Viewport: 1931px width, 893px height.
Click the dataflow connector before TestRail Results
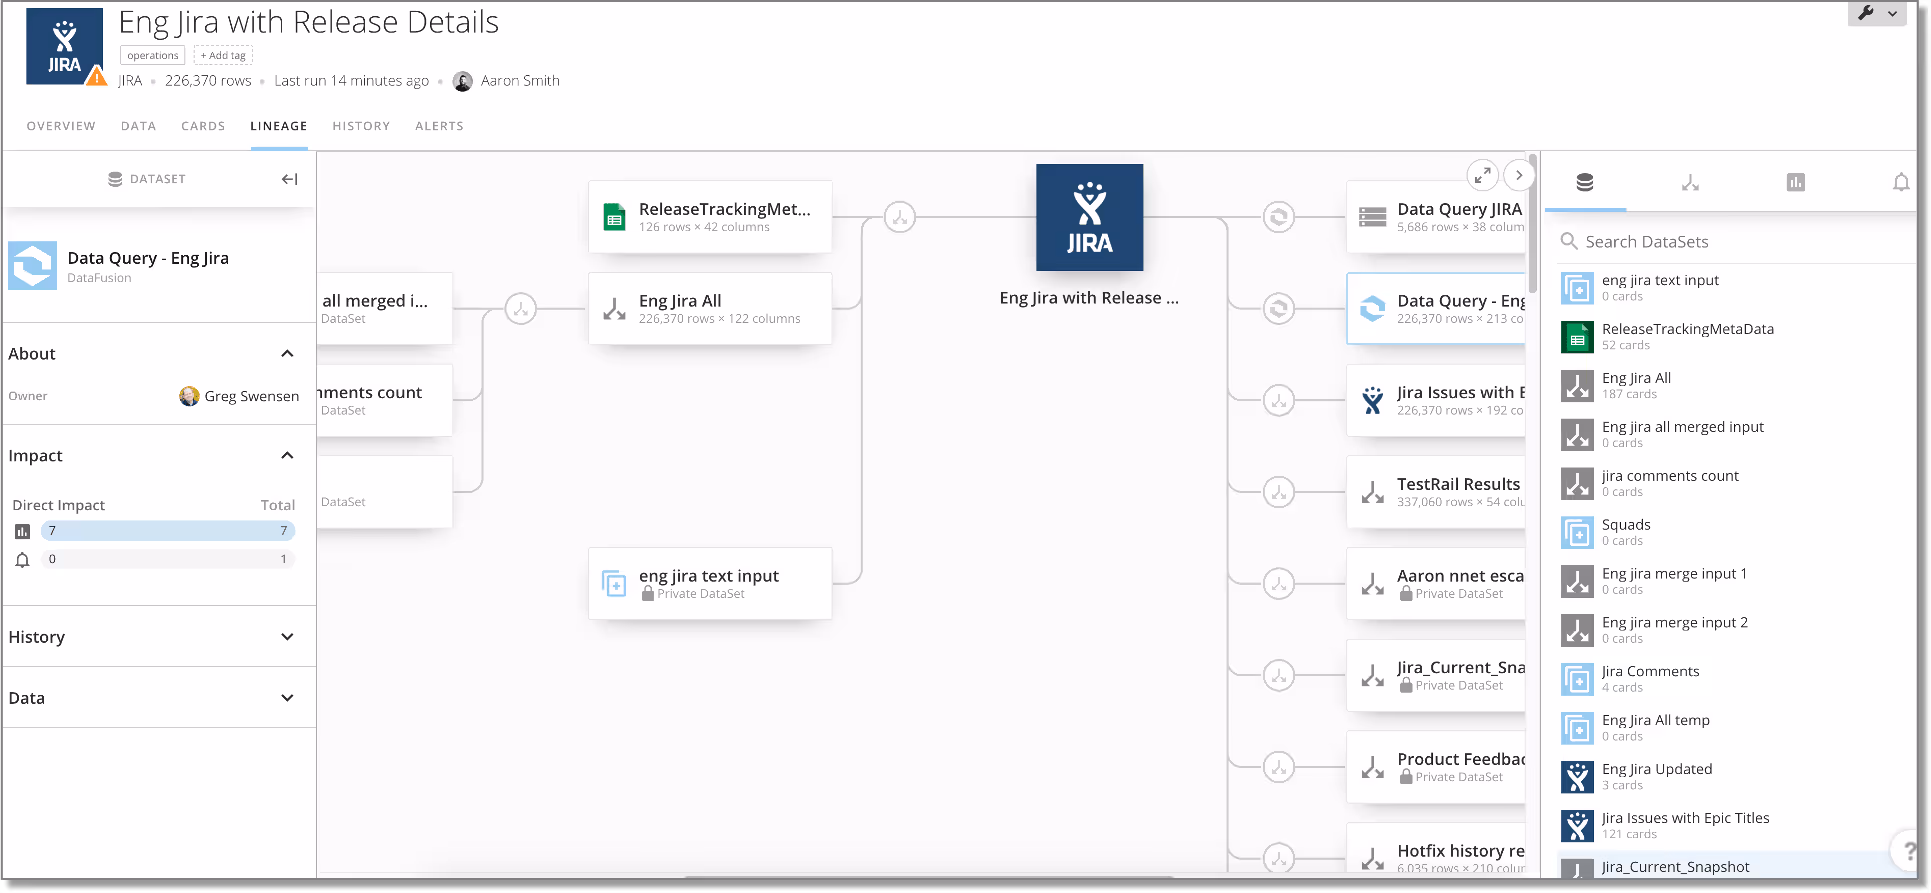[1279, 492]
